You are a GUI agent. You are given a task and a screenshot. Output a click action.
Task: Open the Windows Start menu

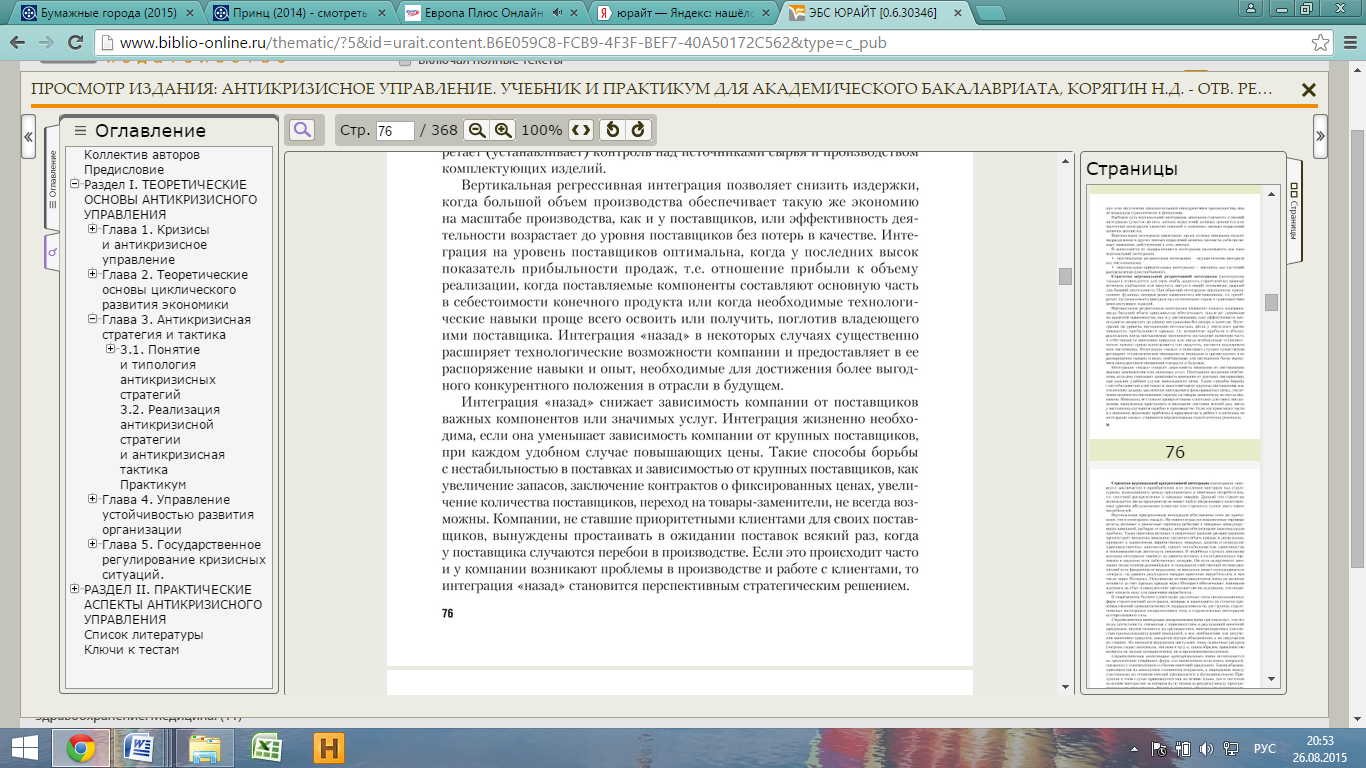click(24, 748)
